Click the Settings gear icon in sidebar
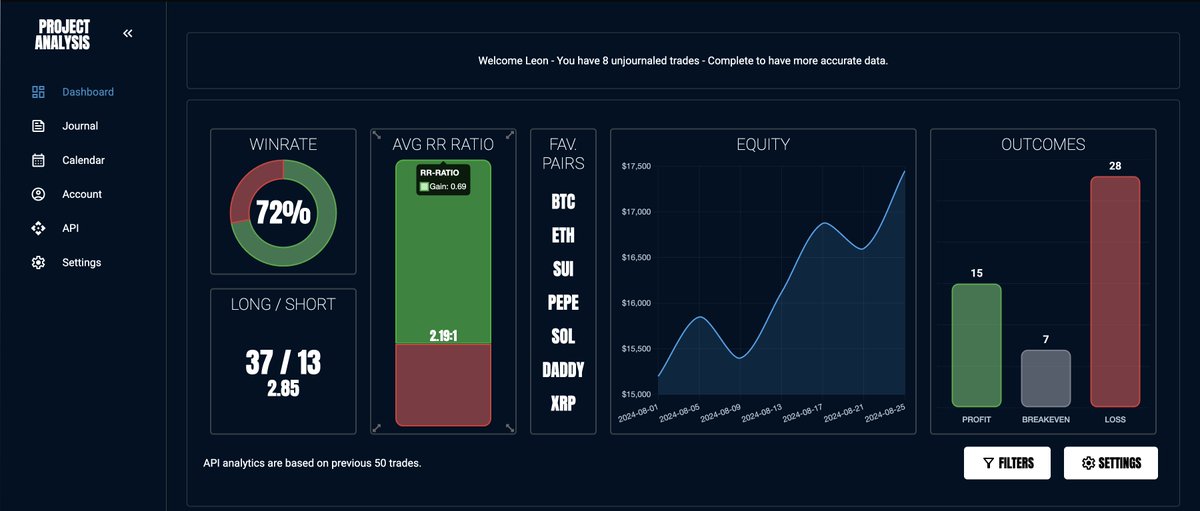Viewport: 1200px width, 511px height. pyautogui.click(x=39, y=262)
